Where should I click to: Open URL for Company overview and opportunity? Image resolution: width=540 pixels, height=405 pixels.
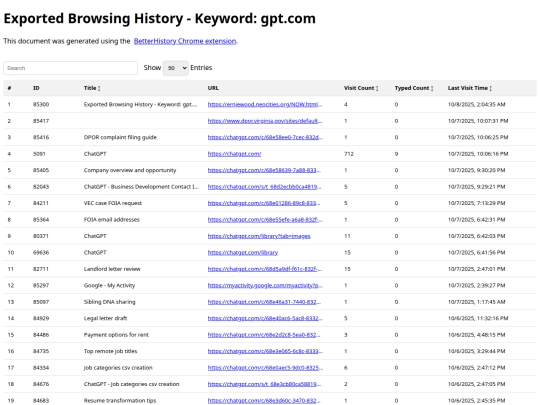coord(264,170)
